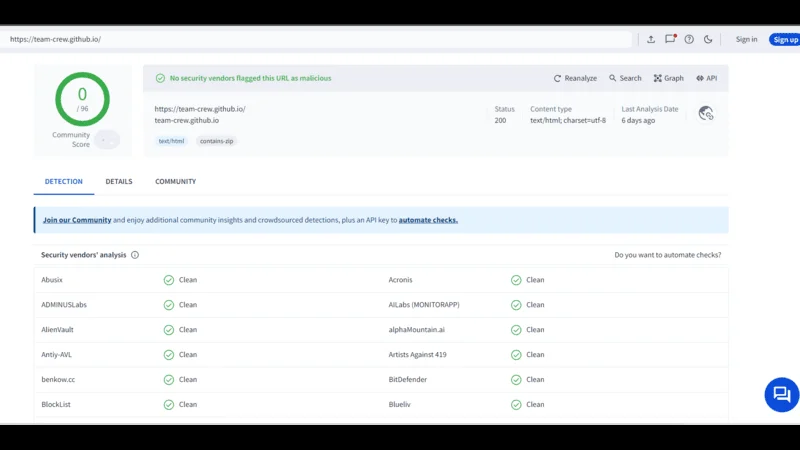Click the globe link icon beside analysis date
This screenshot has width=800, height=450.
point(706,114)
